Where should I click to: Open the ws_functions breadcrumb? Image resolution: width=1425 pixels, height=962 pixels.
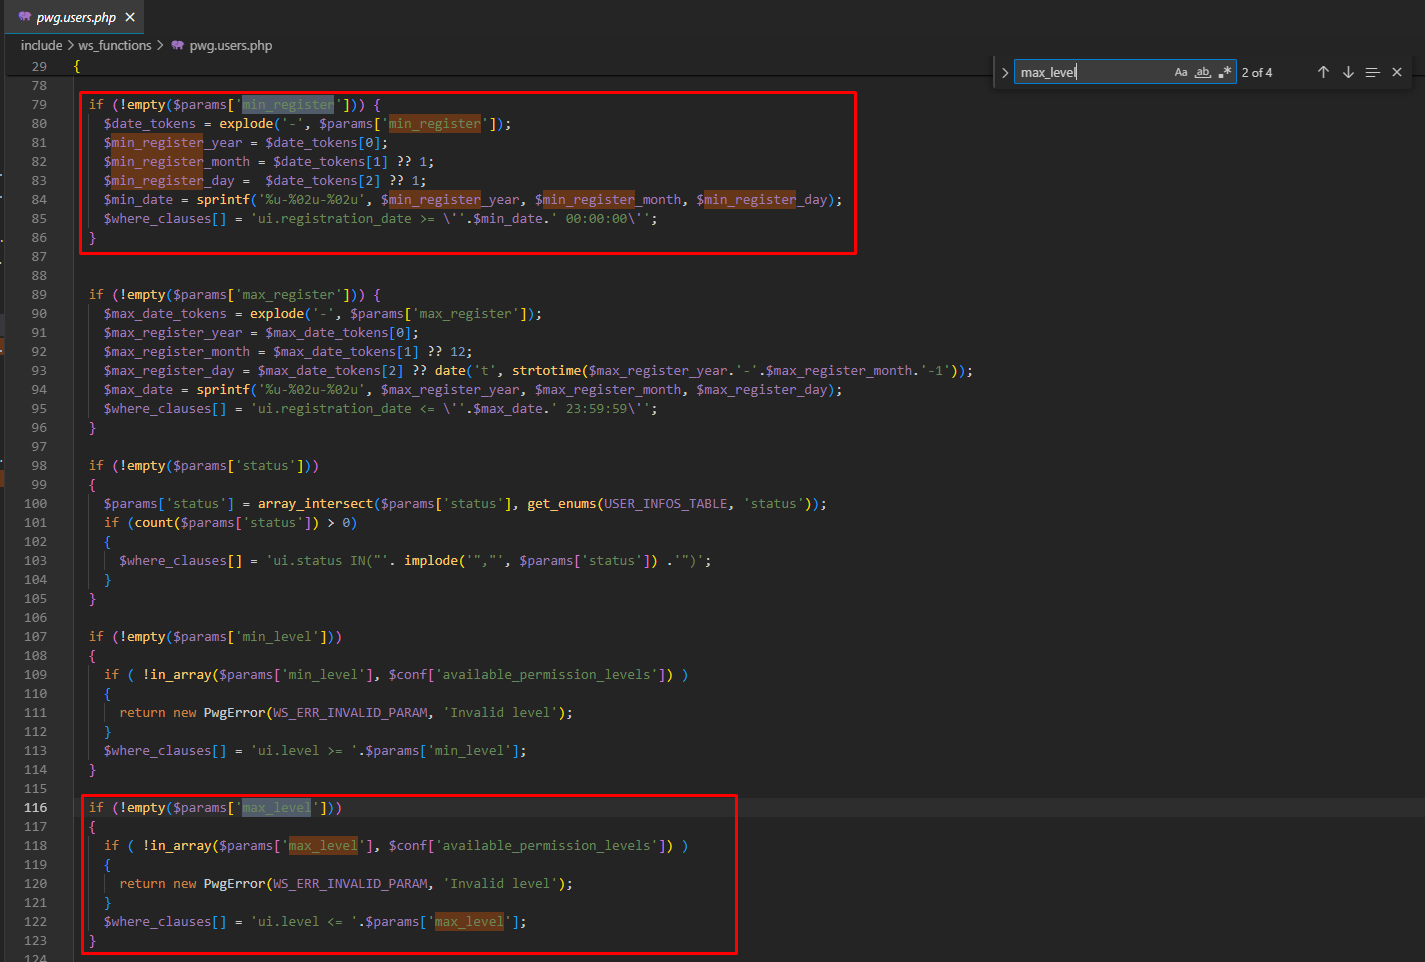click(x=115, y=45)
